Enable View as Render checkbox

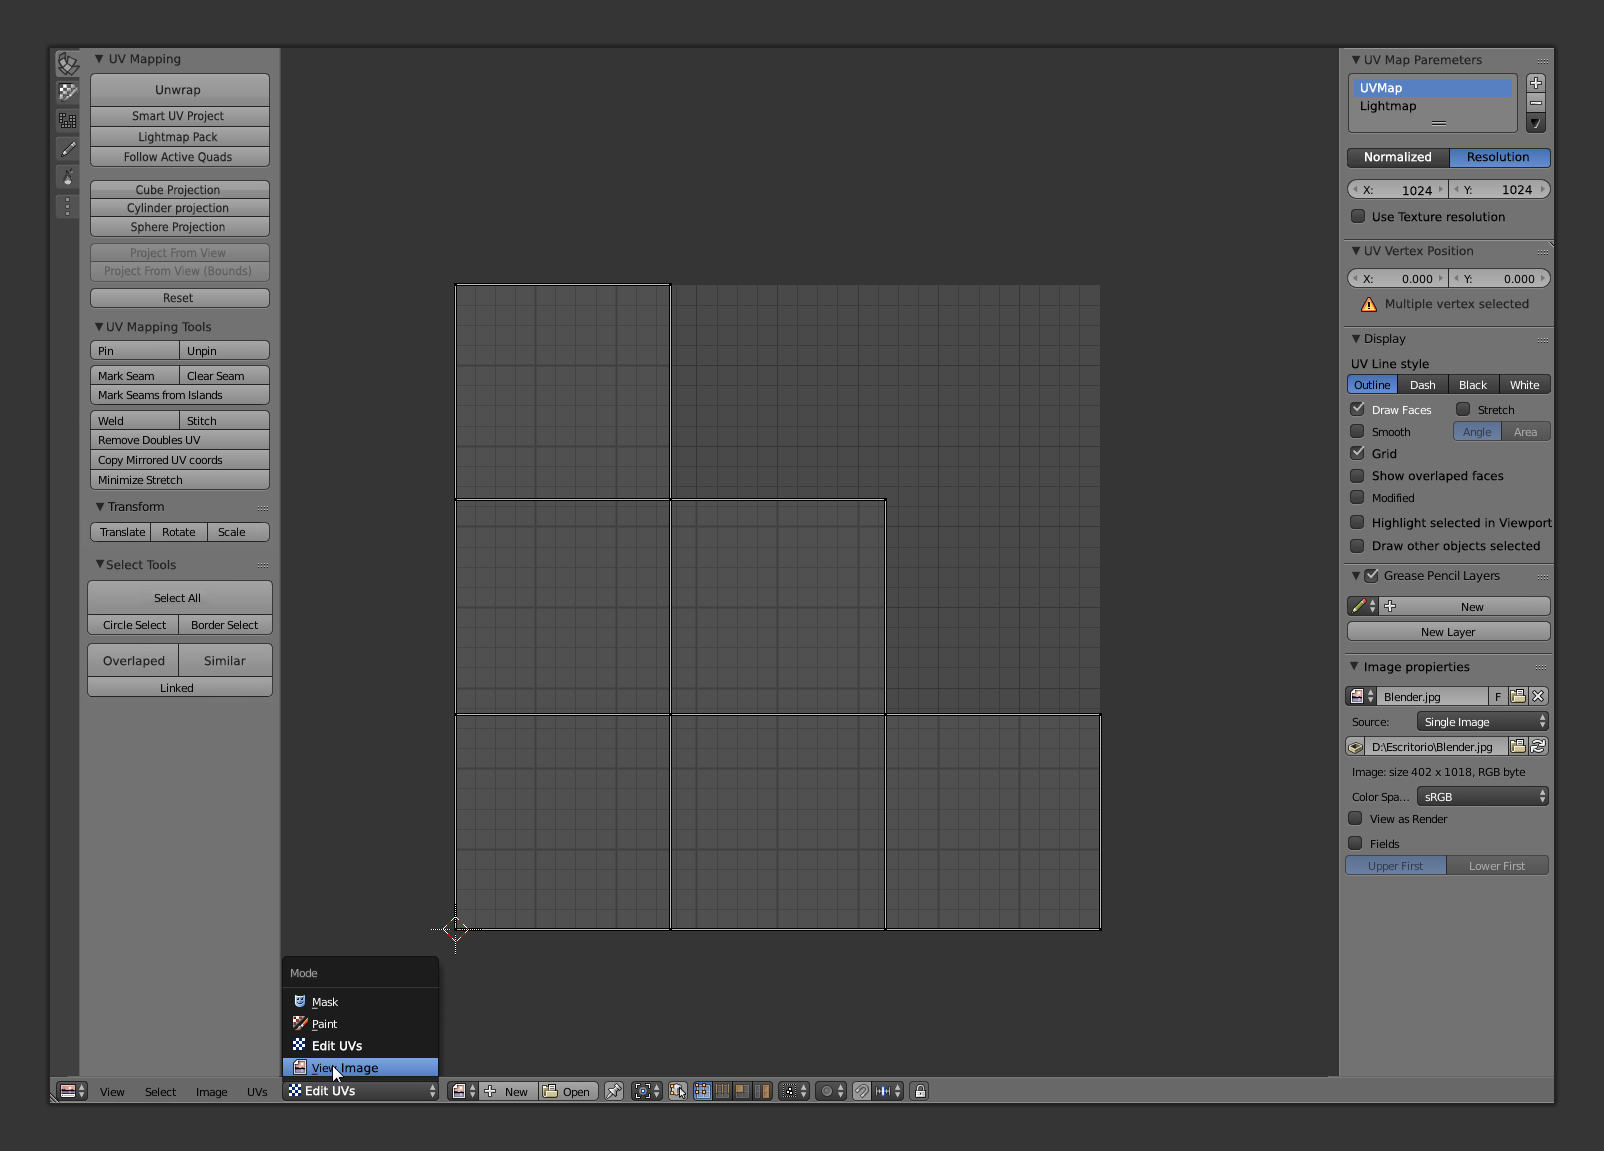coord(1355,818)
